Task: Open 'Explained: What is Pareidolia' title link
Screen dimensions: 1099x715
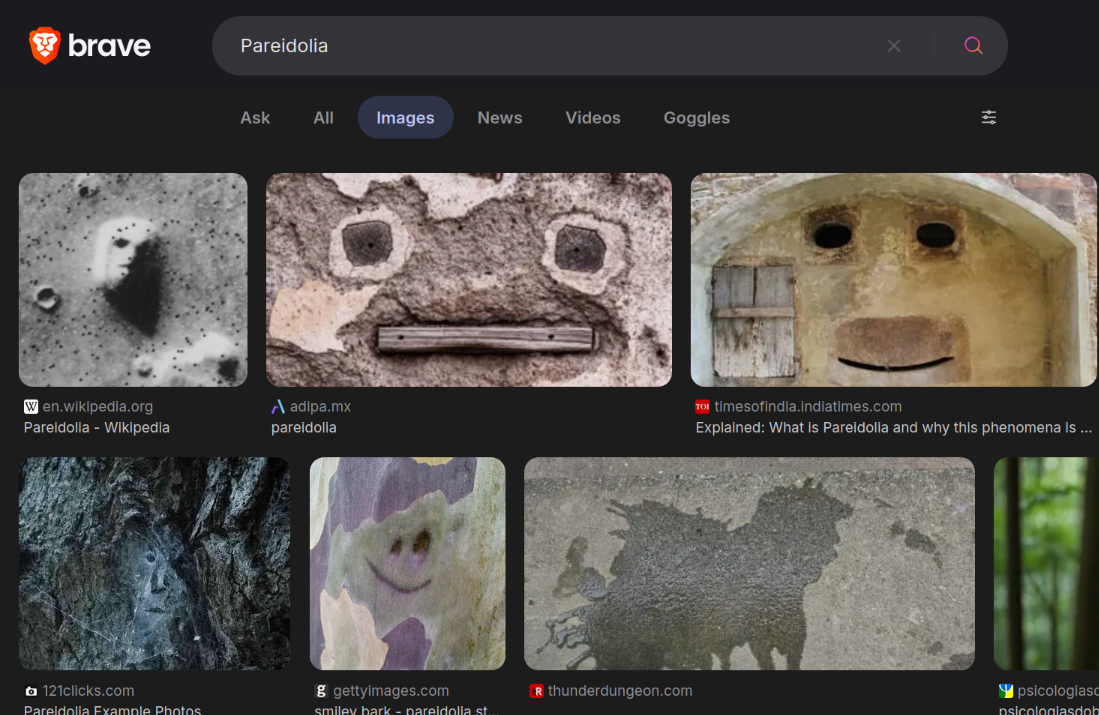Action: pyautogui.click(x=894, y=428)
